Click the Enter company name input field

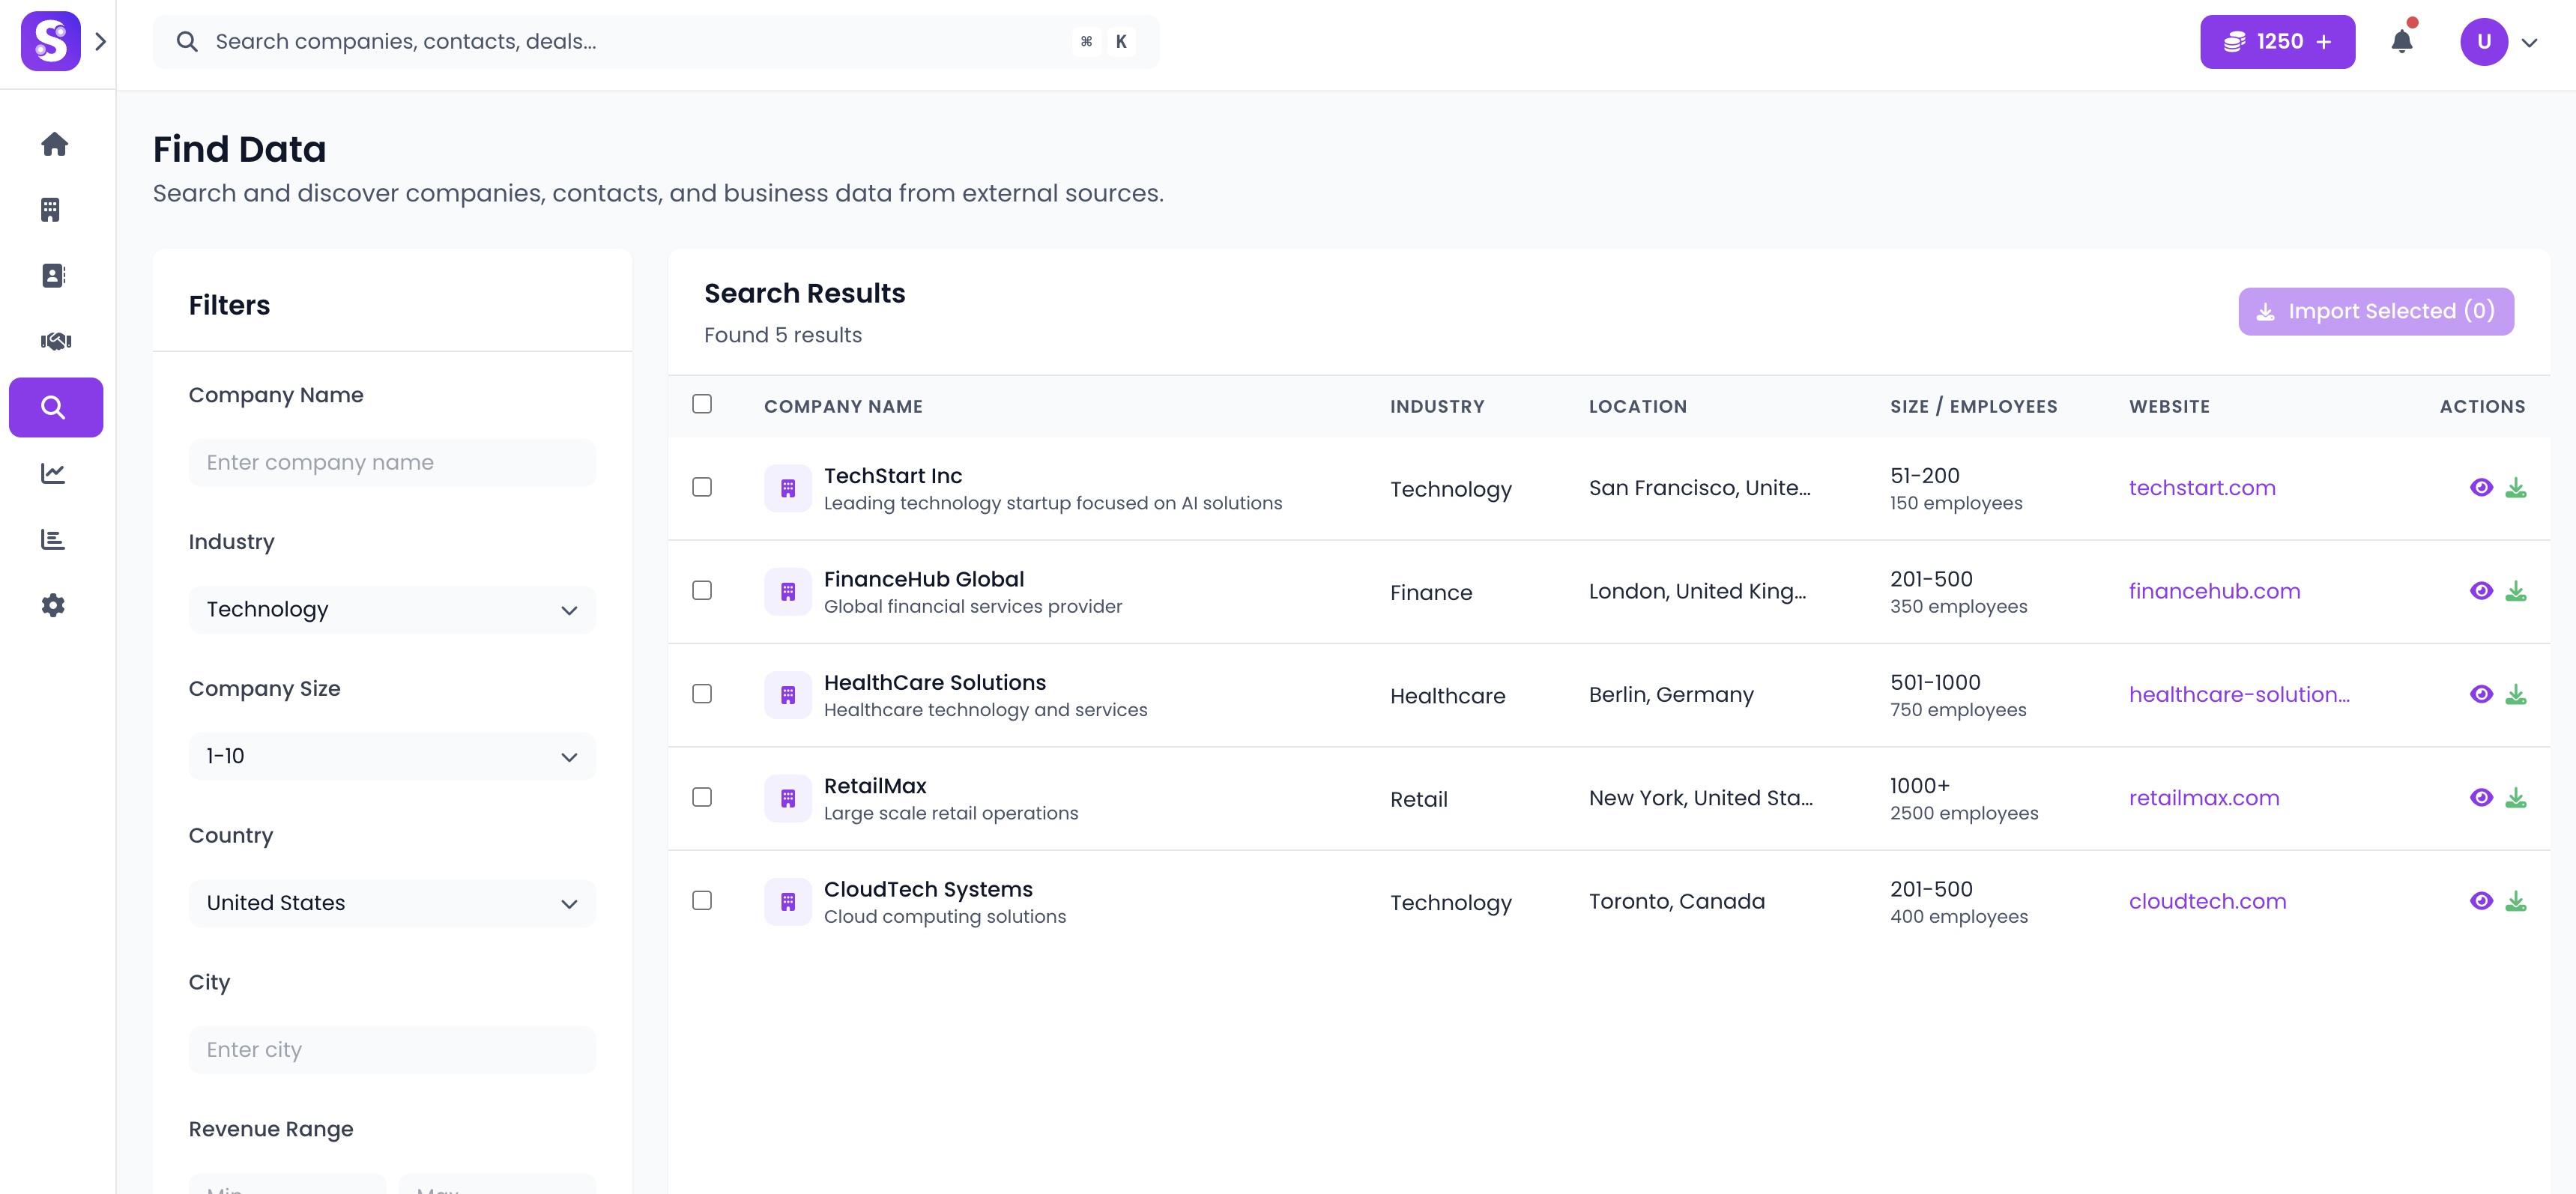coord(391,462)
